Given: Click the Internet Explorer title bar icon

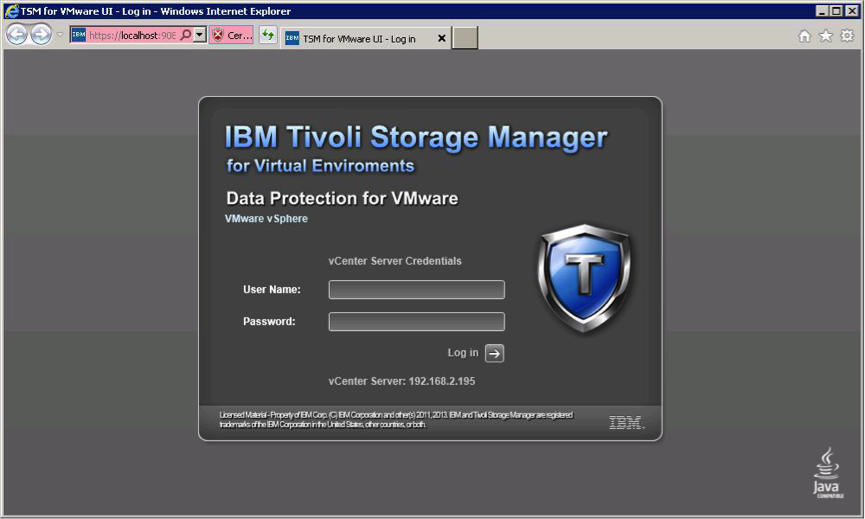Looking at the screenshot, I should (x=11, y=11).
